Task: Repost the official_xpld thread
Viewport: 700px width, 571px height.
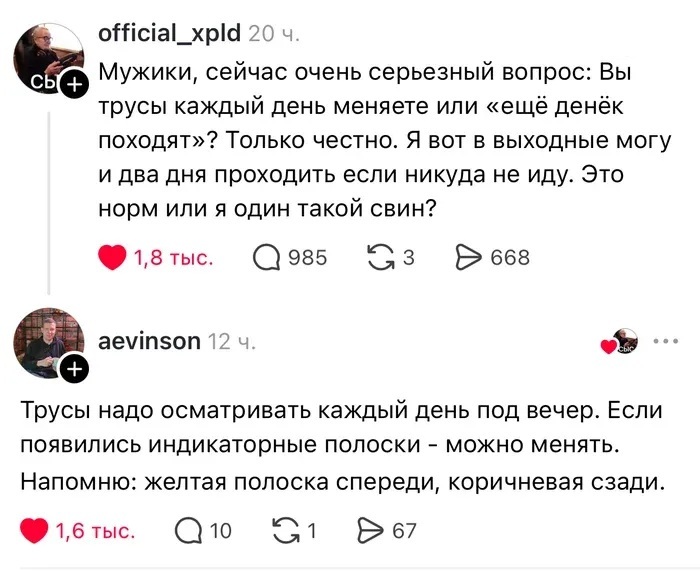Action: pyautogui.click(x=381, y=257)
